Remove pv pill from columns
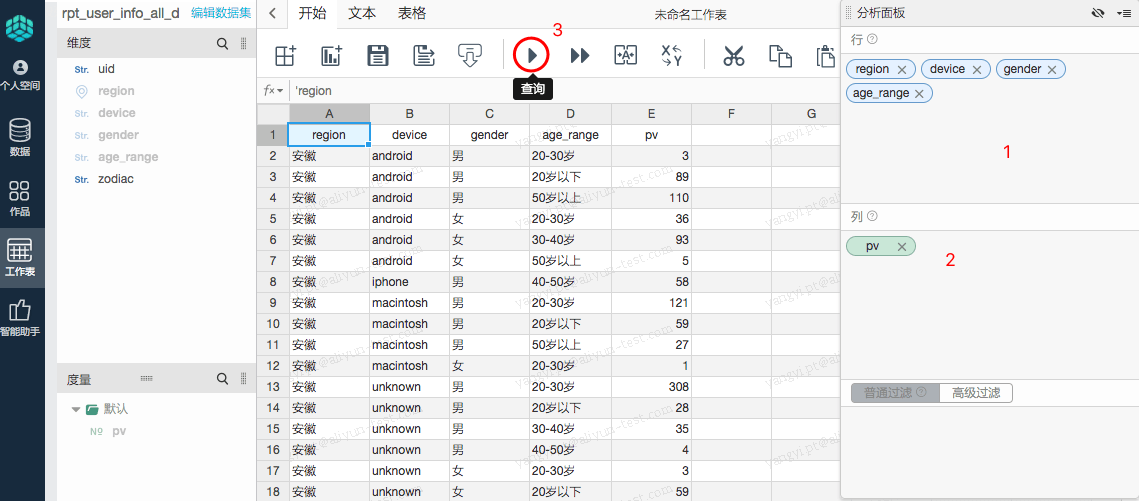 coord(901,247)
